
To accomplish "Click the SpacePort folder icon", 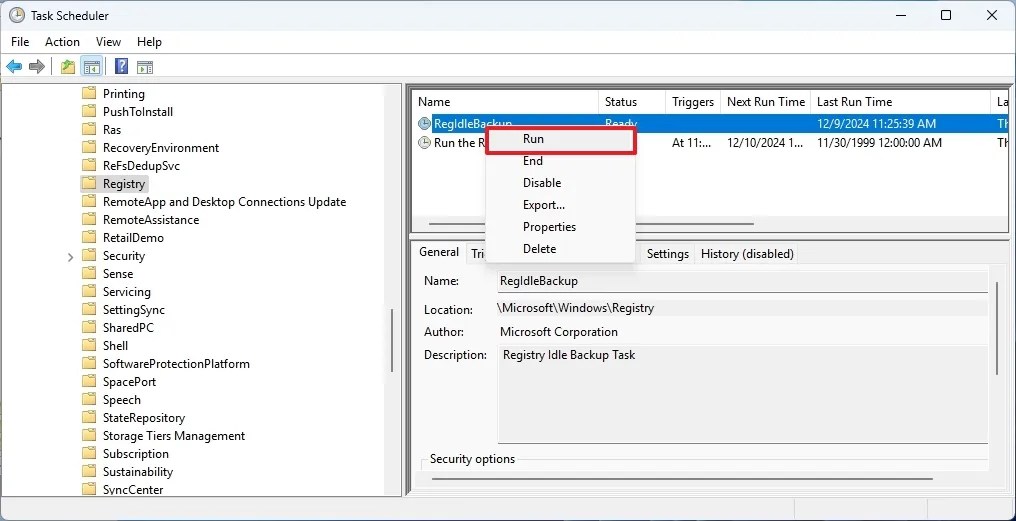I will pos(89,382).
